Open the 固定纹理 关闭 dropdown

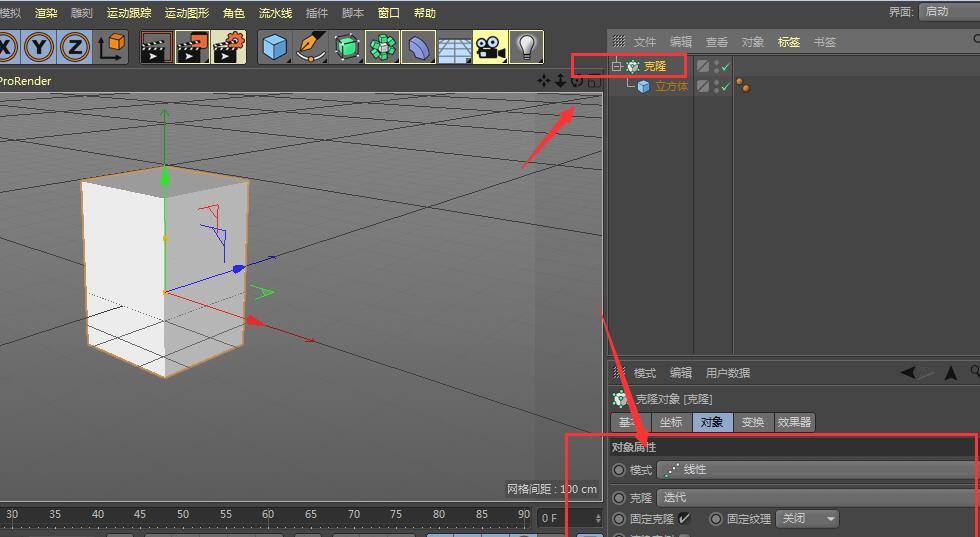click(x=808, y=519)
